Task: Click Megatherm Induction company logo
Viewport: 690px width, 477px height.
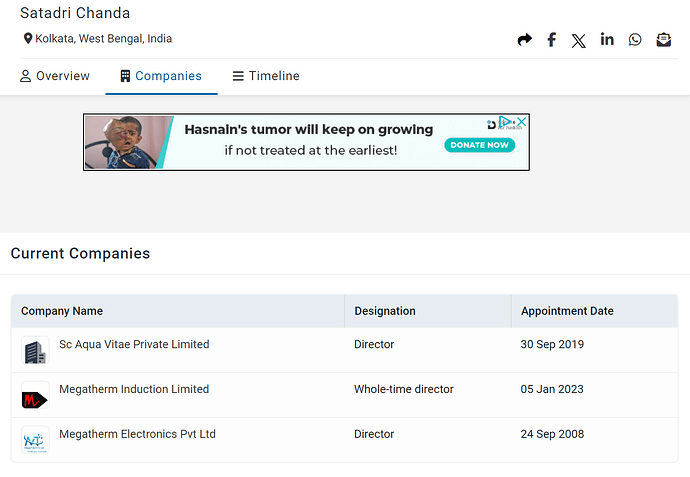Action: [35, 396]
